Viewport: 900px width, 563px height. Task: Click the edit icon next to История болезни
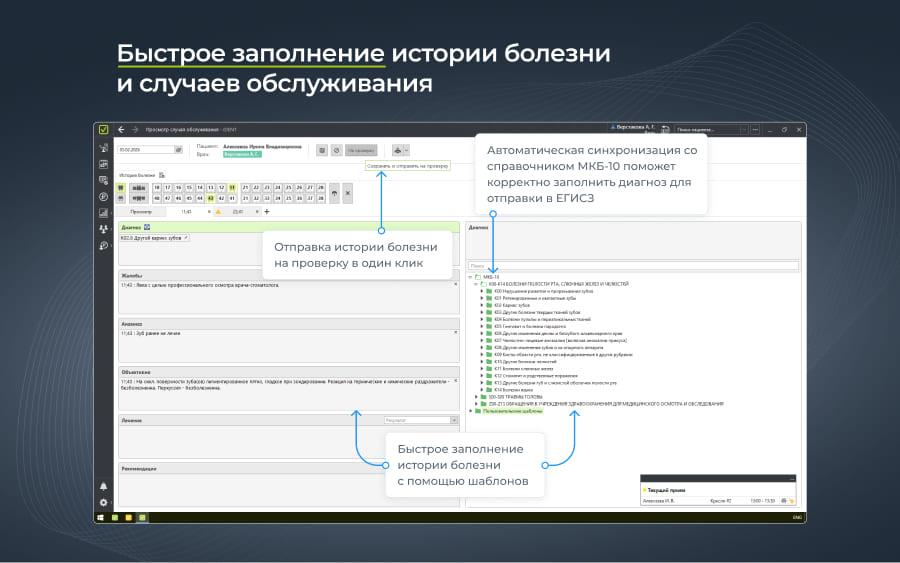162,175
